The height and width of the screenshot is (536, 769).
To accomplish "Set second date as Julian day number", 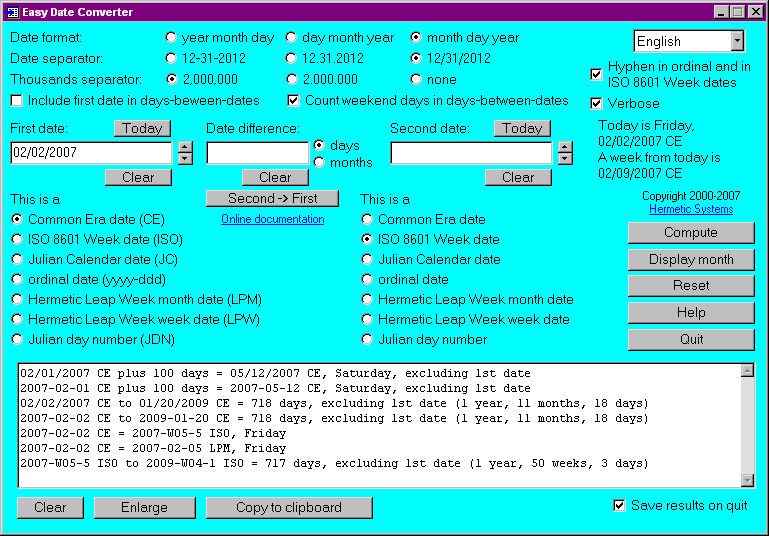I will pyautogui.click(x=367, y=339).
